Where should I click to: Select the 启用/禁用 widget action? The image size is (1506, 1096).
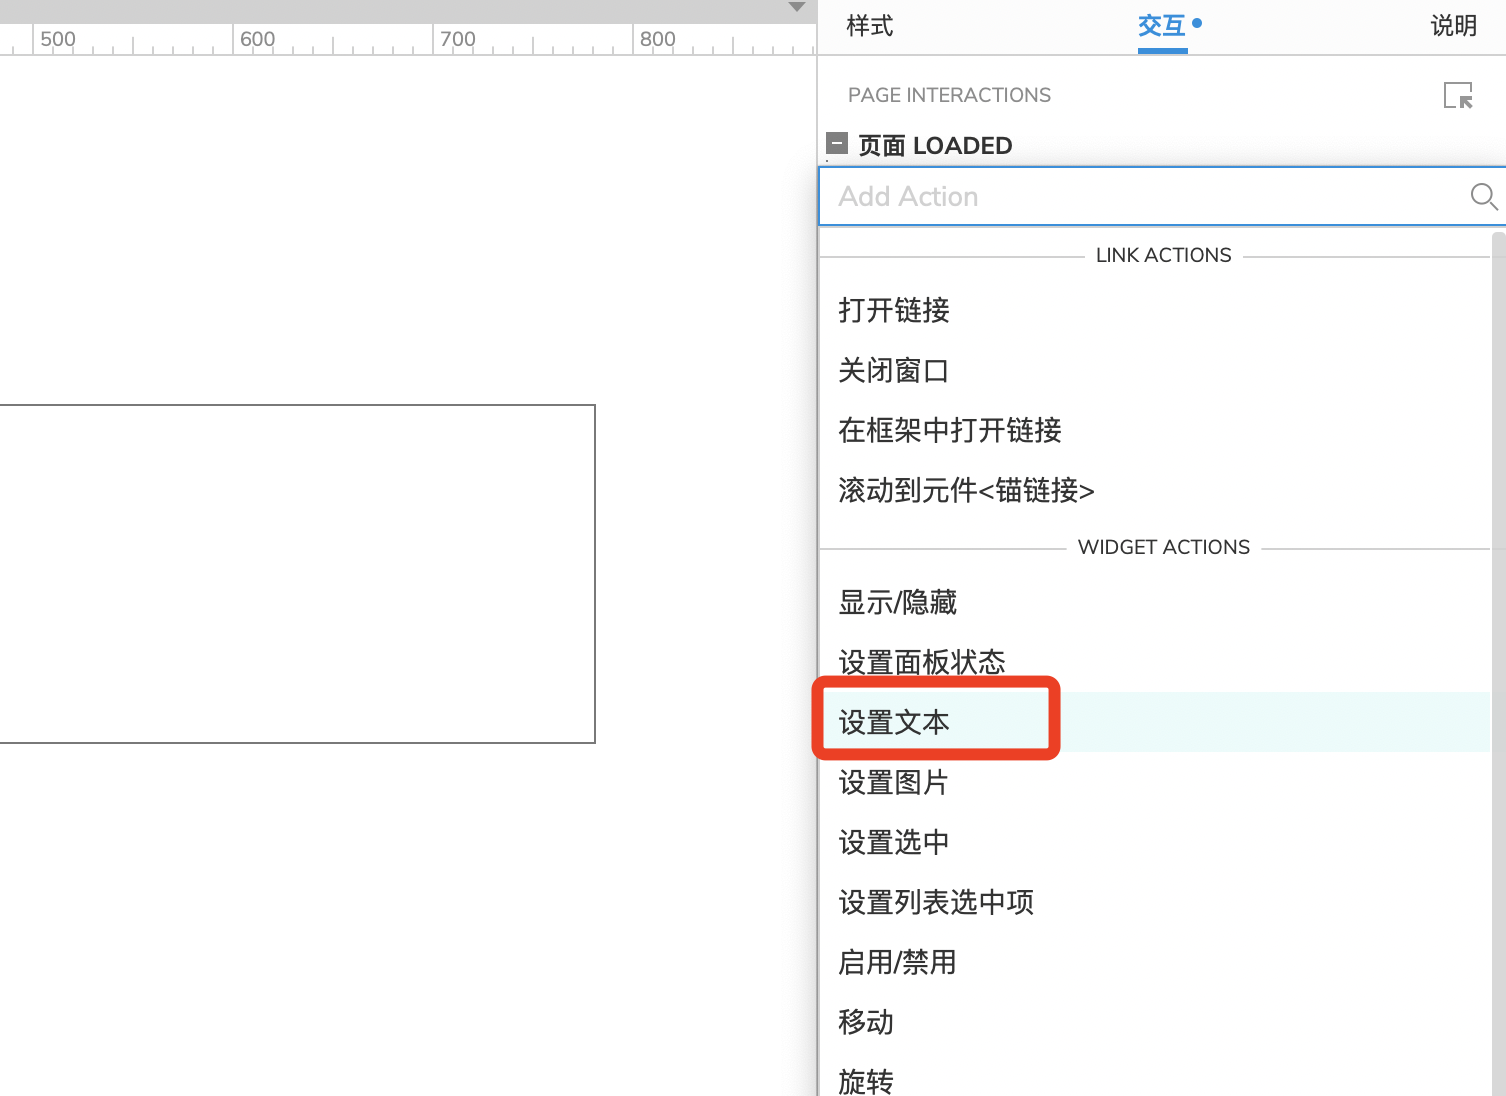(x=896, y=962)
